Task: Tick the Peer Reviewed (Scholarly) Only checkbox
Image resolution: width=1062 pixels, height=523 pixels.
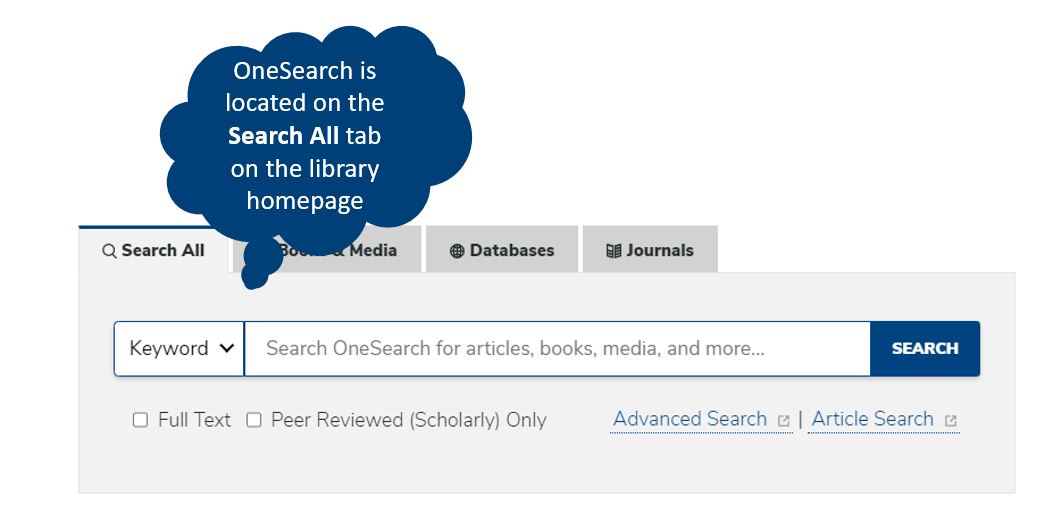Action: click(254, 420)
